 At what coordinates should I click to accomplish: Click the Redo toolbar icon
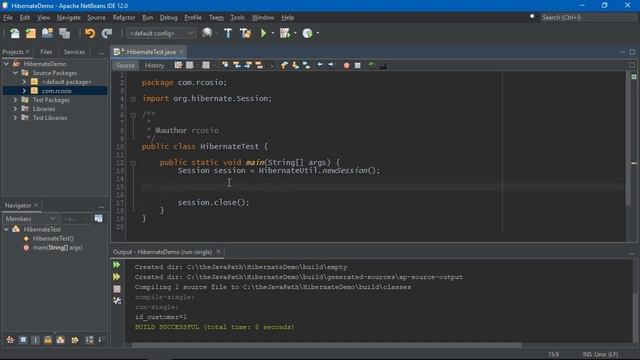point(107,33)
